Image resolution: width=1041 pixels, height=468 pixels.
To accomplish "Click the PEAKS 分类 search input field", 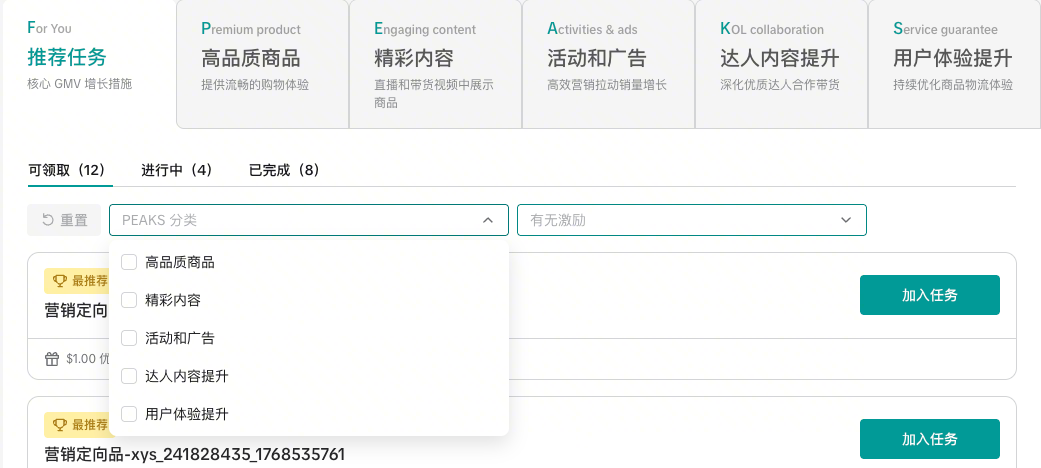I will click(x=295, y=220).
